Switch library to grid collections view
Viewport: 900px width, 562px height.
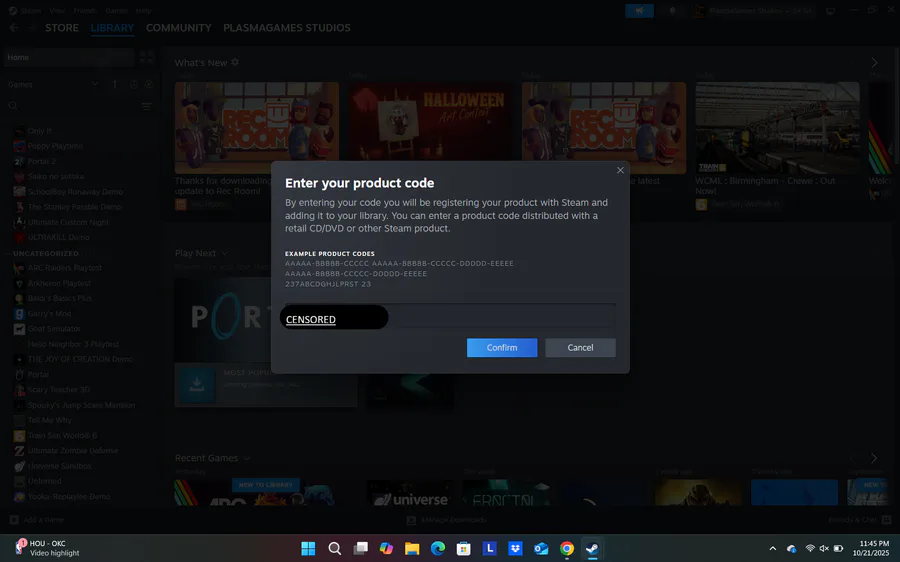[147, 57]
